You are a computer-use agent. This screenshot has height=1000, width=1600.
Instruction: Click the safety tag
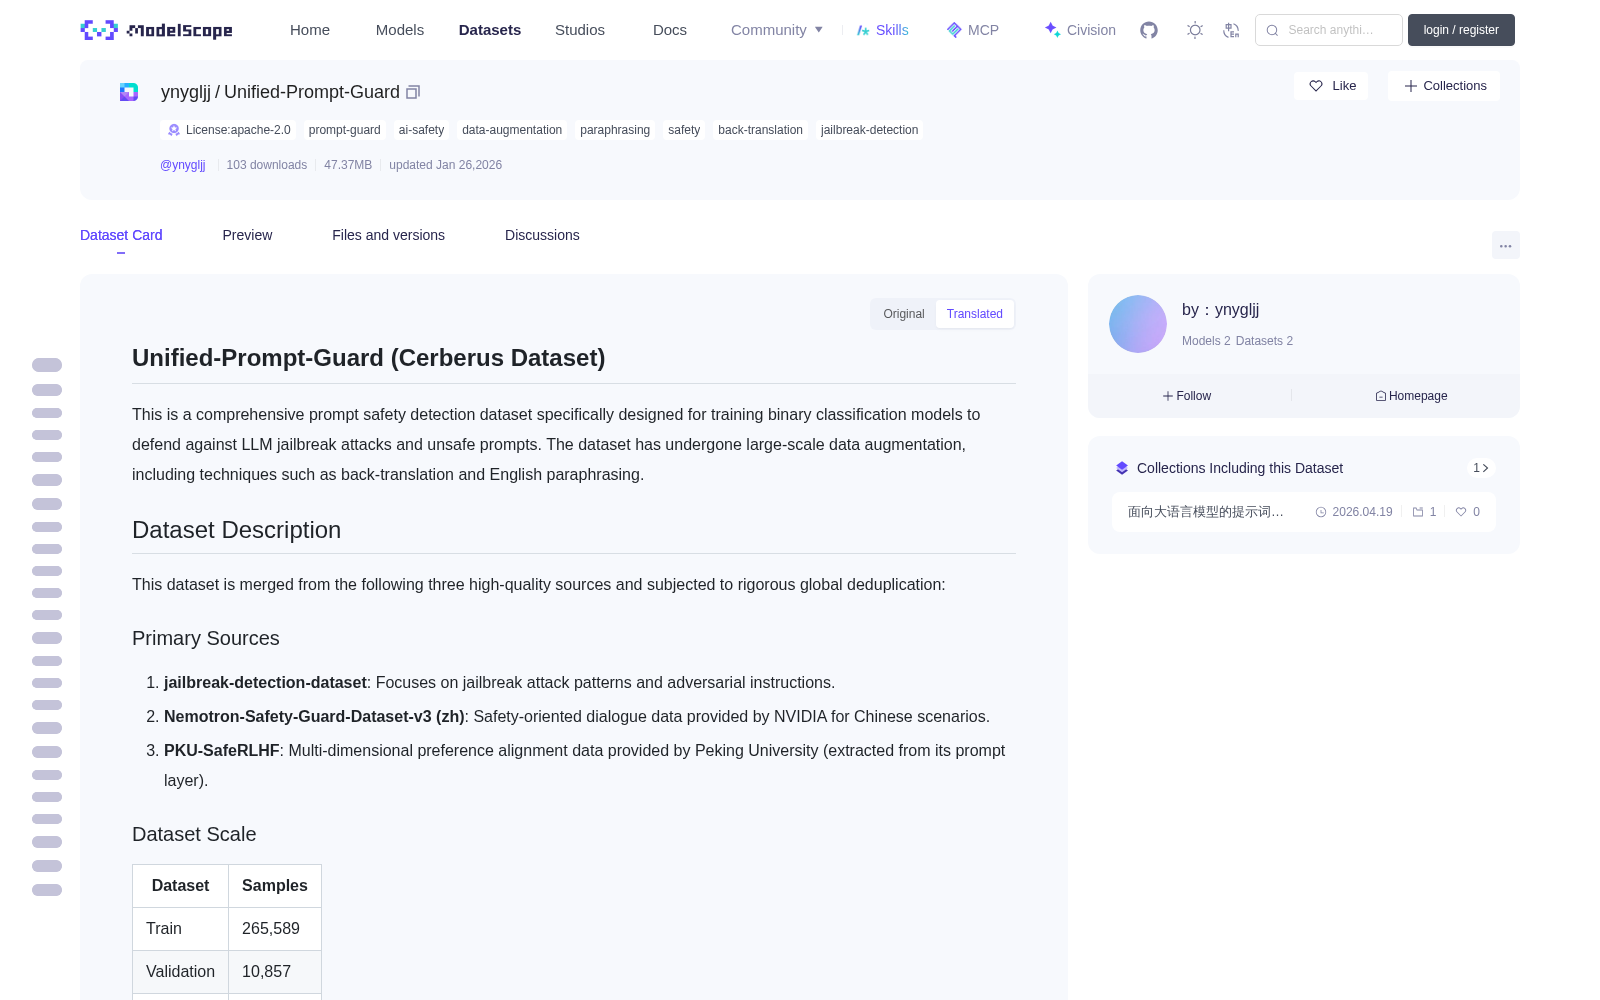(x=684, y=130)
